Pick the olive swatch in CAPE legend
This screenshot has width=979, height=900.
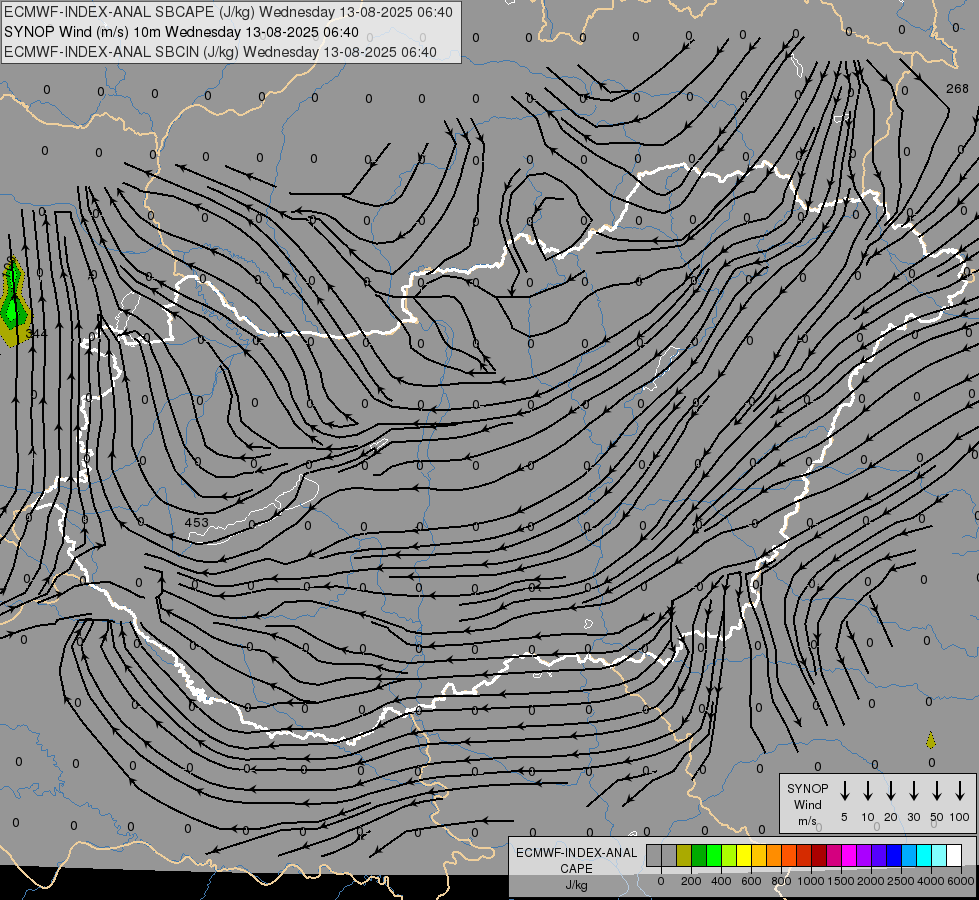684,856
